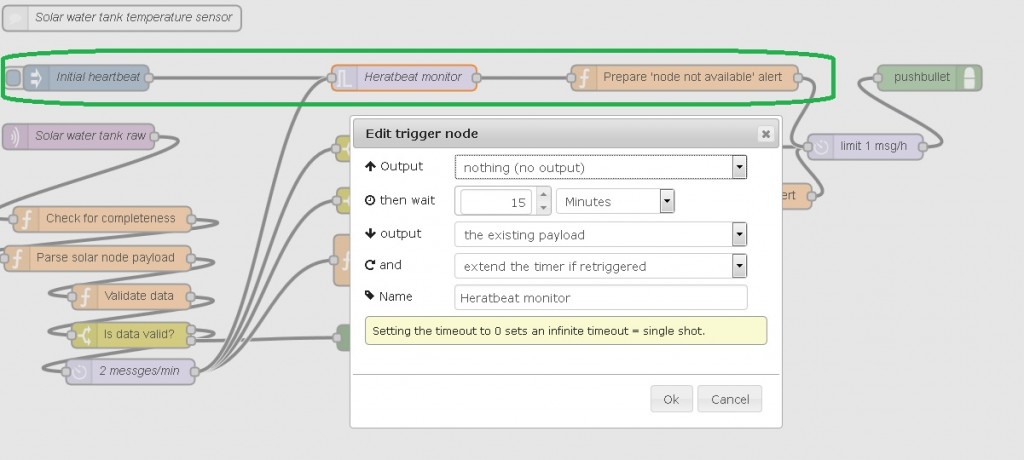This screenshot has width=1024, height=460.
Task: Select the Validate data function icon
Action: (85, 297)
